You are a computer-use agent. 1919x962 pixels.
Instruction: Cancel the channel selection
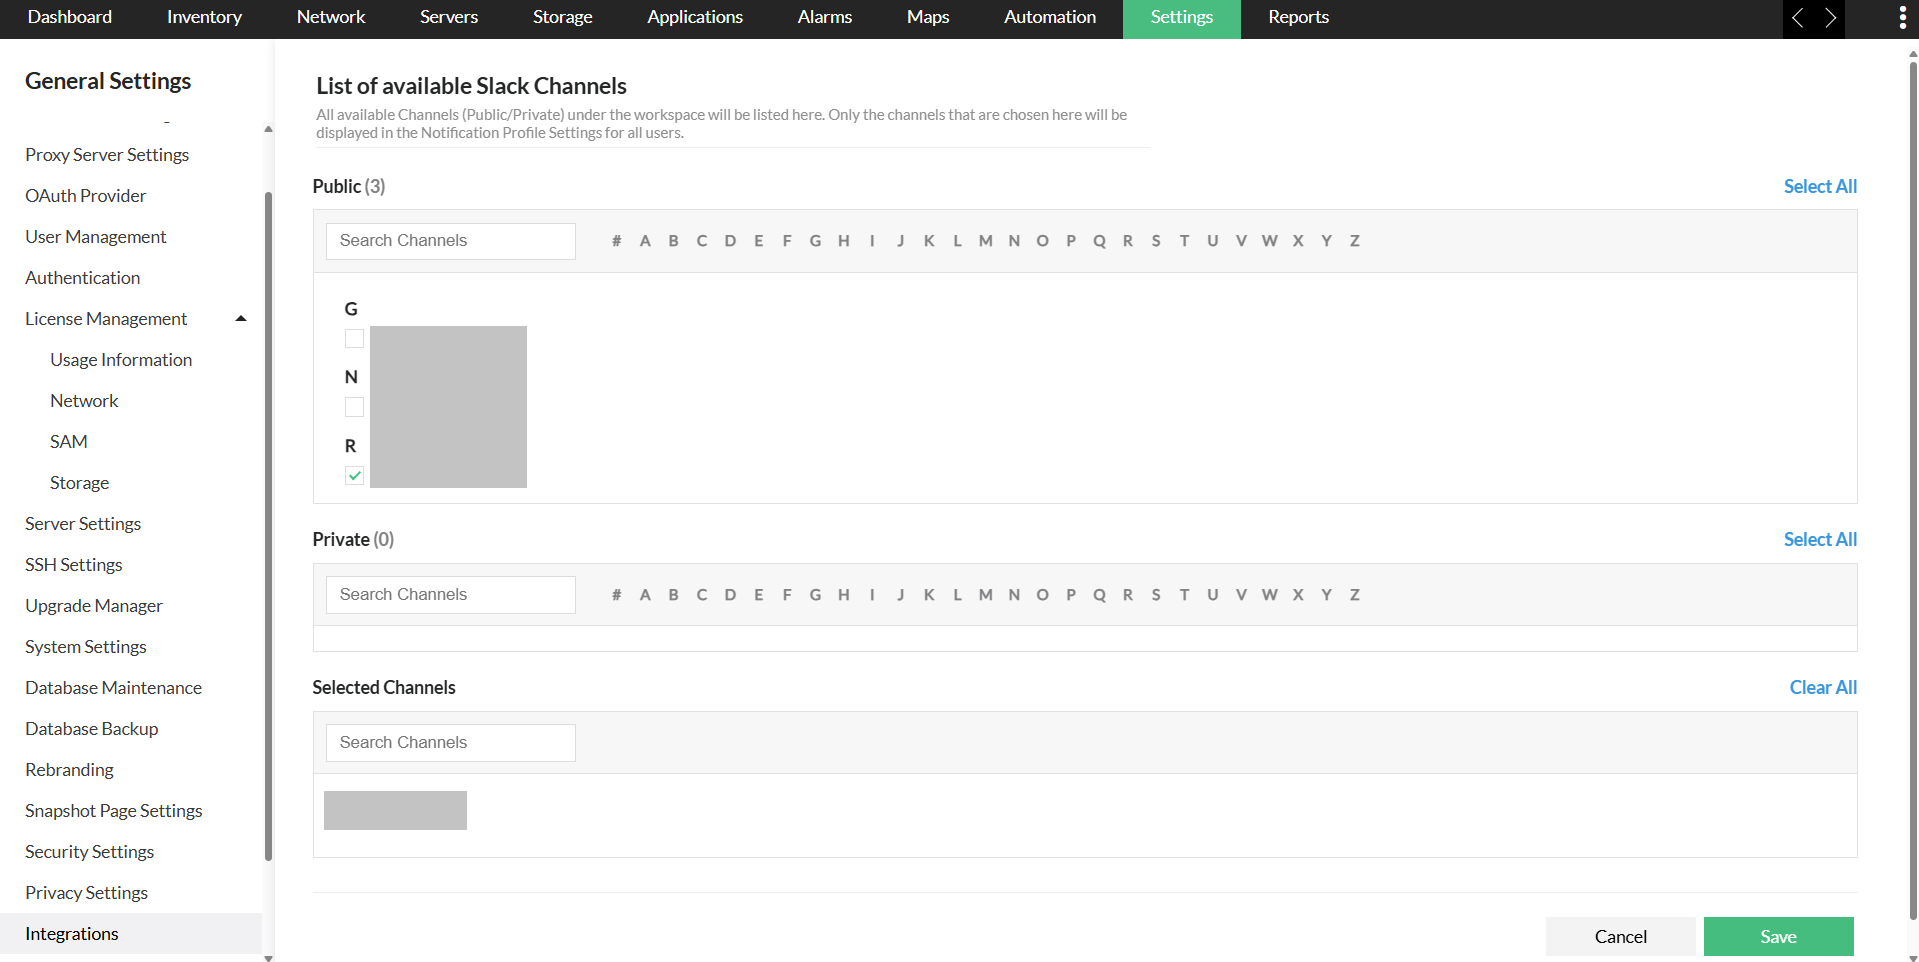(x=1621, y=937)
